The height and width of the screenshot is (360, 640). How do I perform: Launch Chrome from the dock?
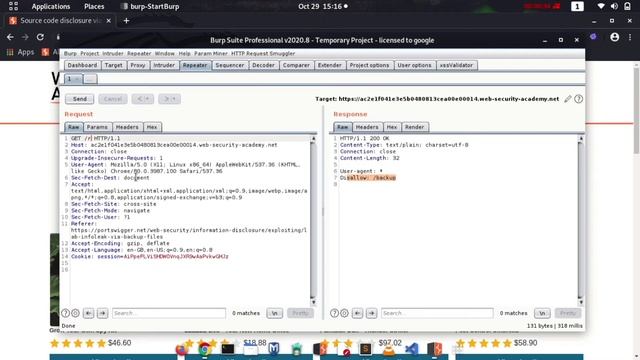[204, 349]
